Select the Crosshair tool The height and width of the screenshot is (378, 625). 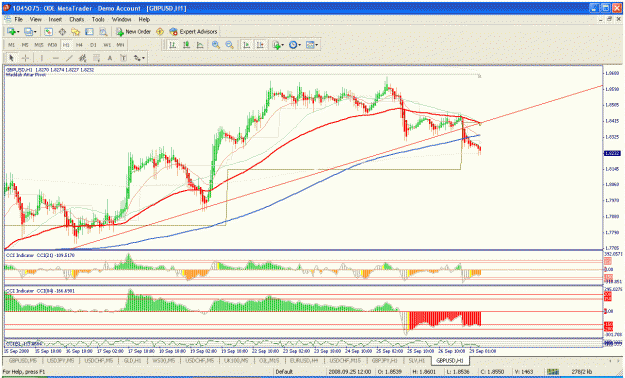pos(26,58)
